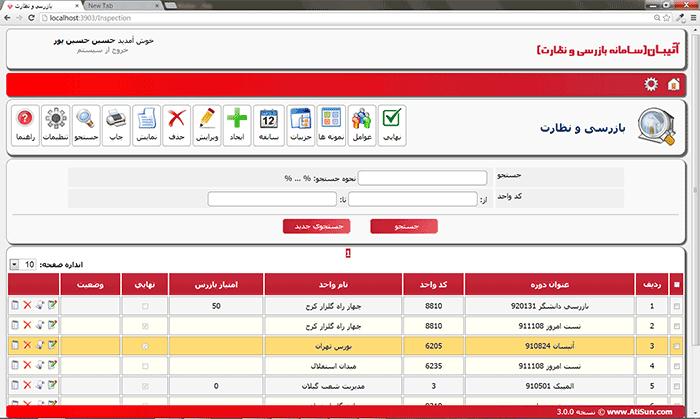Click red X delete icon in row 3

pos(27,345)
